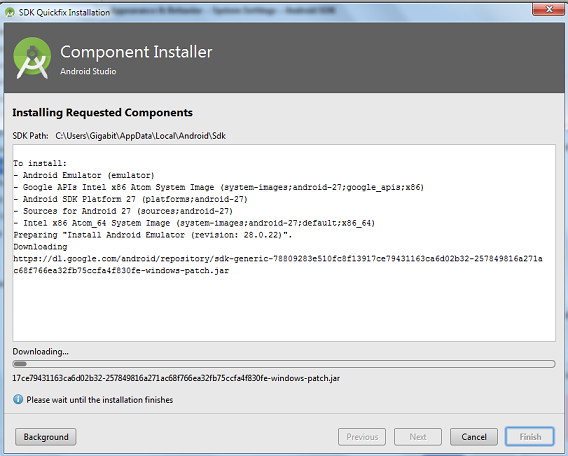Viewport: 568px width, 456px height.
Task: Close the SDK Quickfix Installation window
Action: click(548, 9)
